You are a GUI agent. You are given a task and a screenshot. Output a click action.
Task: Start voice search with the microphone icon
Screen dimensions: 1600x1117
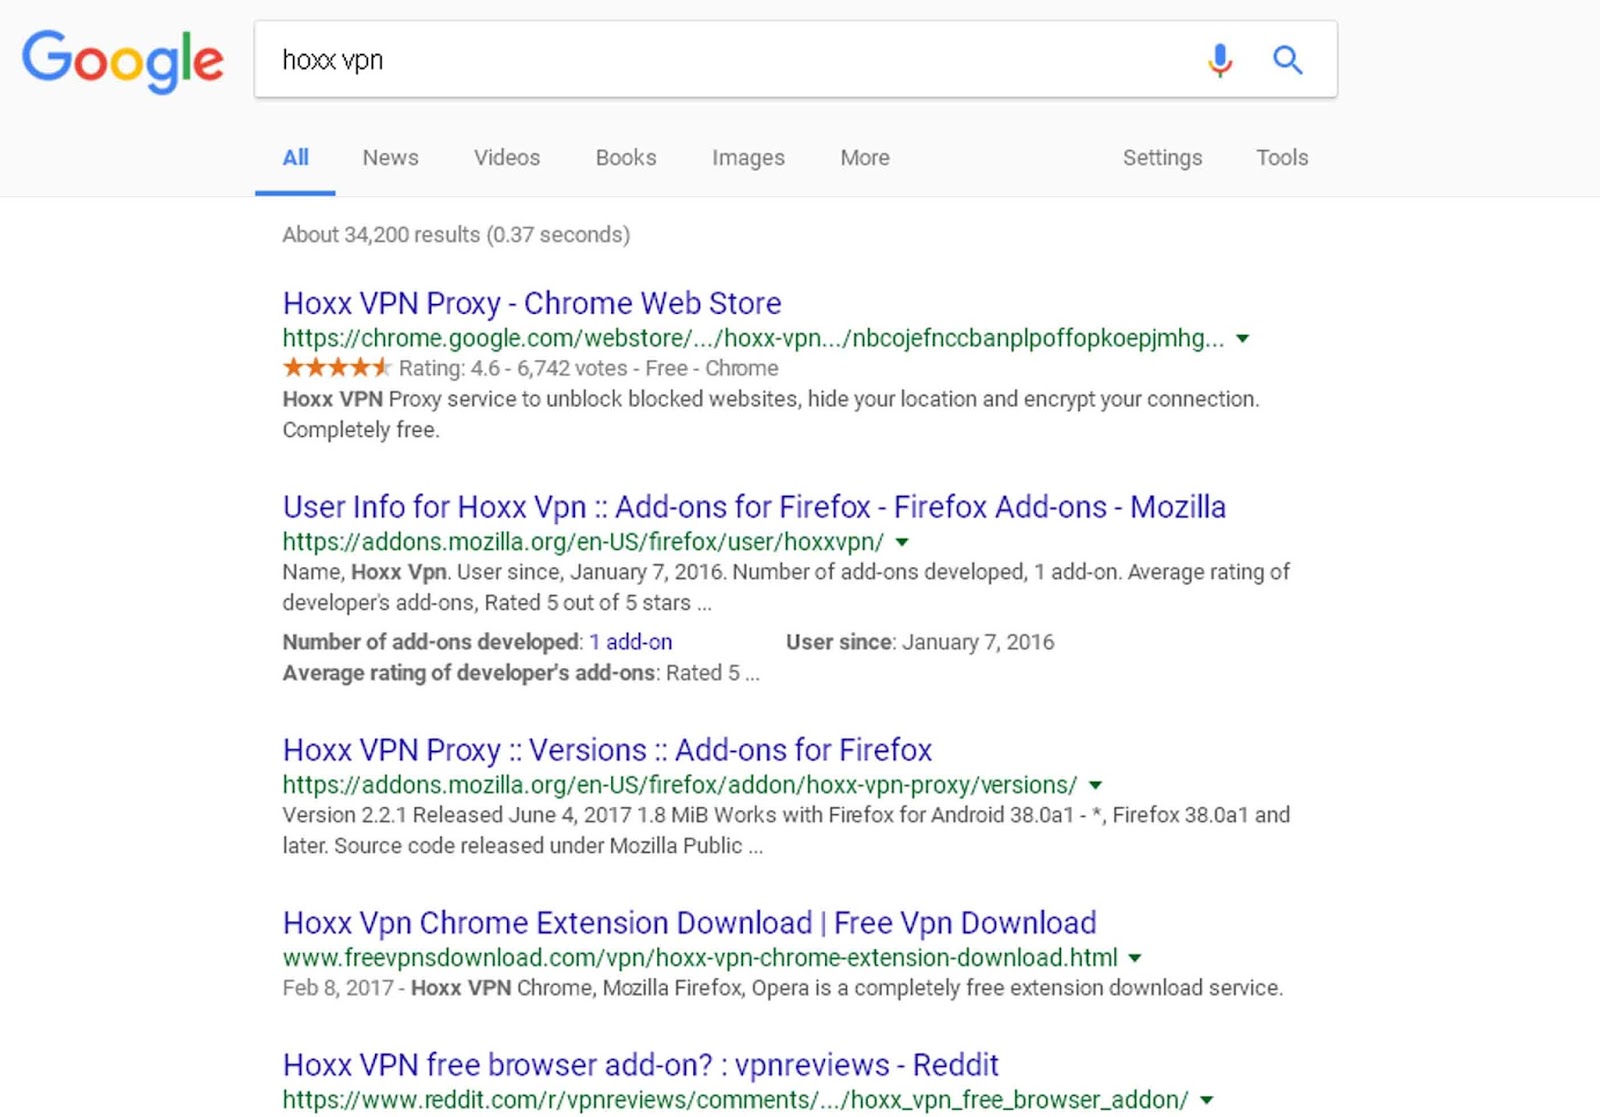[1219, 60]
